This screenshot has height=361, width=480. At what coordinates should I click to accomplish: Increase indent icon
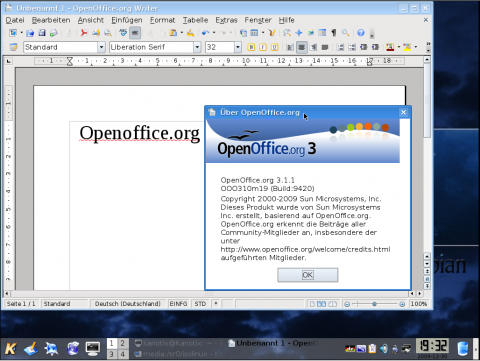click(x=375, y=47)
